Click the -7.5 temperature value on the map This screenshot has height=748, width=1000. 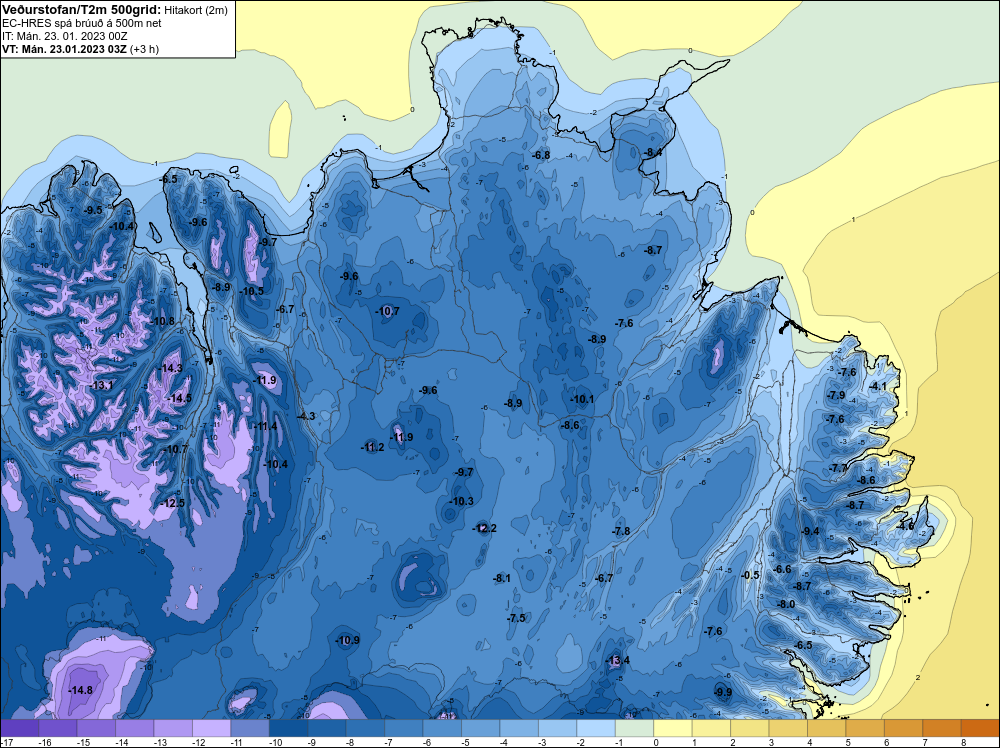coord(517,618)
